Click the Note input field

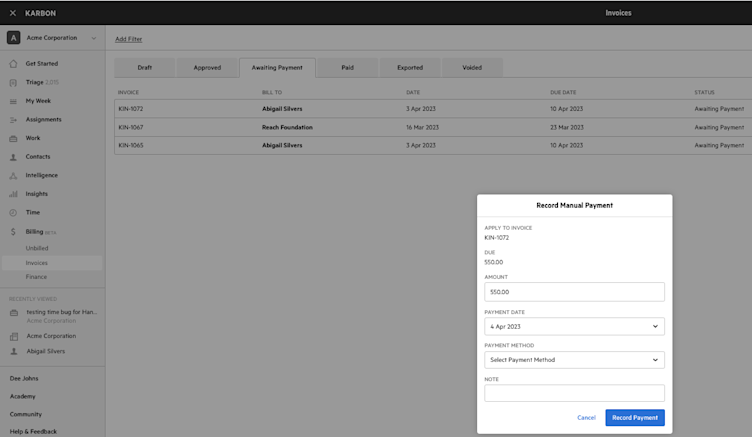[x=575, y=393]
